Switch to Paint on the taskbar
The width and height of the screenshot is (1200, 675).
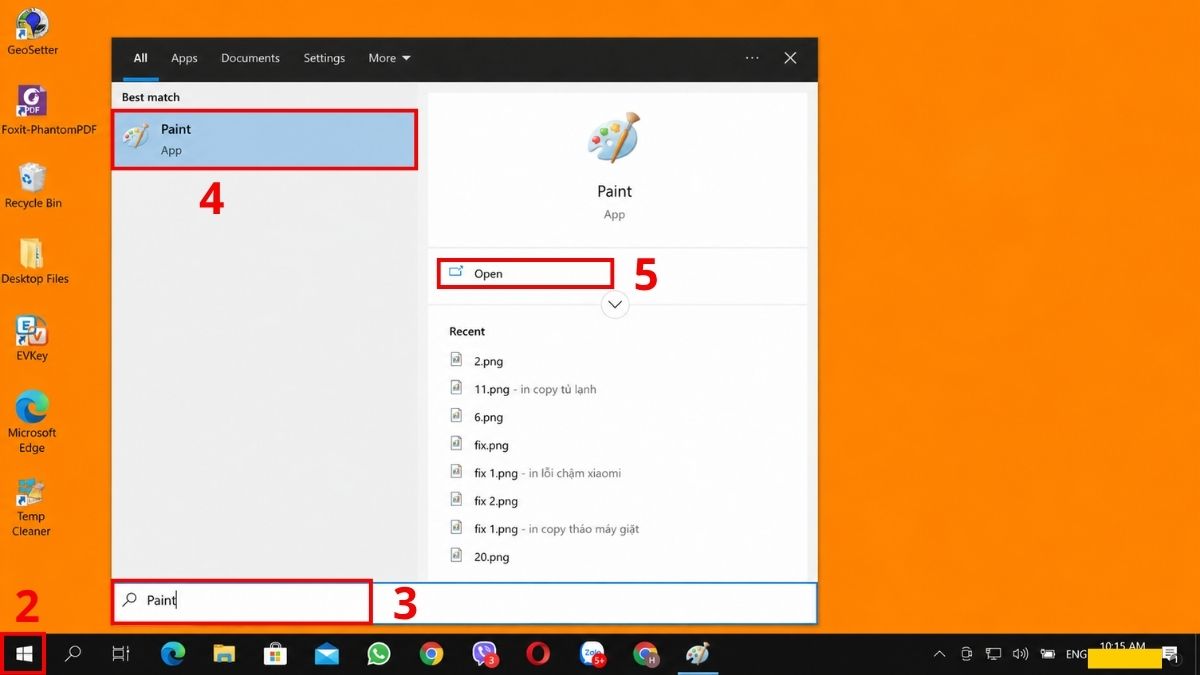[x=697, y=654]
